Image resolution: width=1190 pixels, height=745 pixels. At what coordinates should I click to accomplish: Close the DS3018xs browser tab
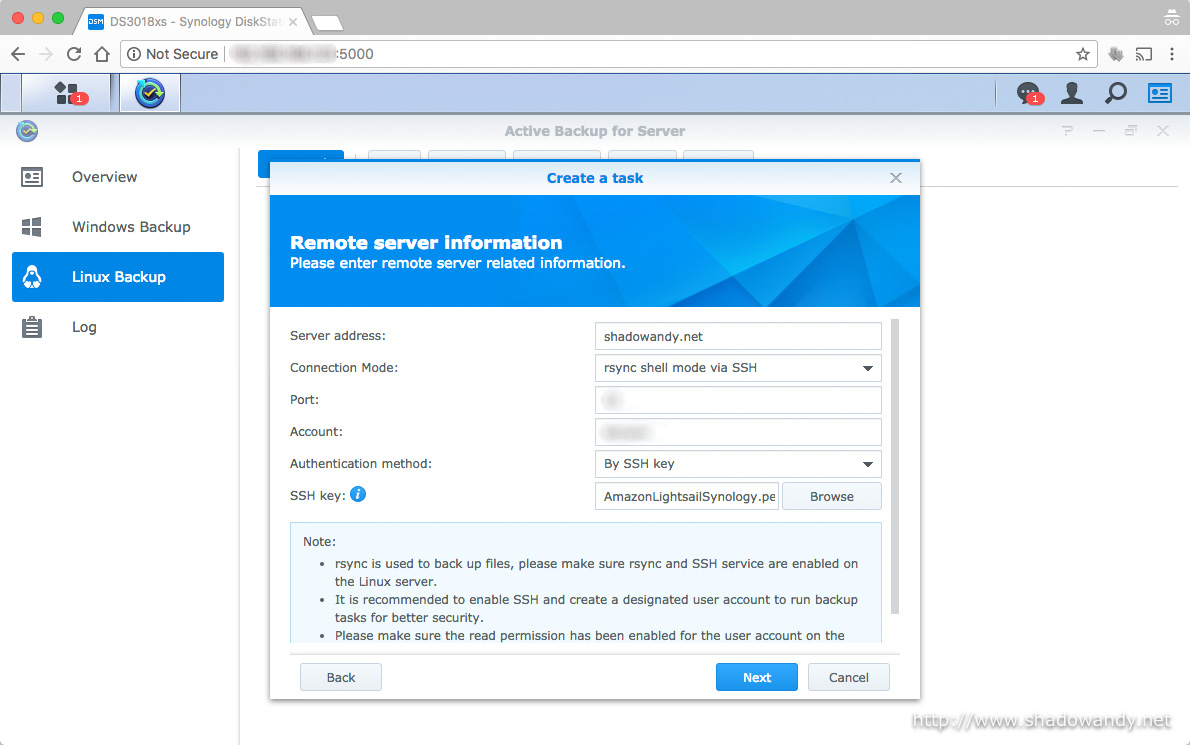[293, 22]
